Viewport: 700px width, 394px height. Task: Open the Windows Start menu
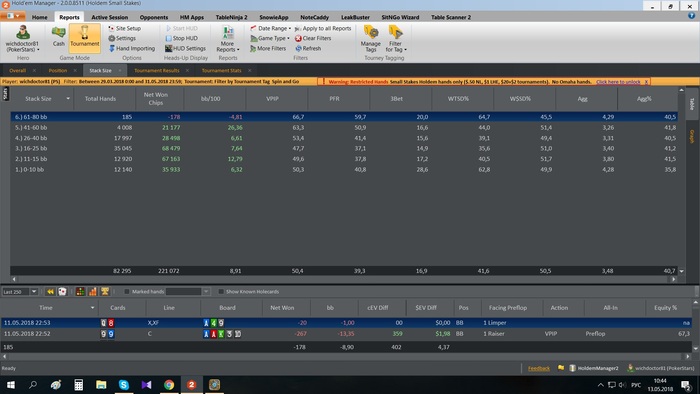click(x=10, y=385)
